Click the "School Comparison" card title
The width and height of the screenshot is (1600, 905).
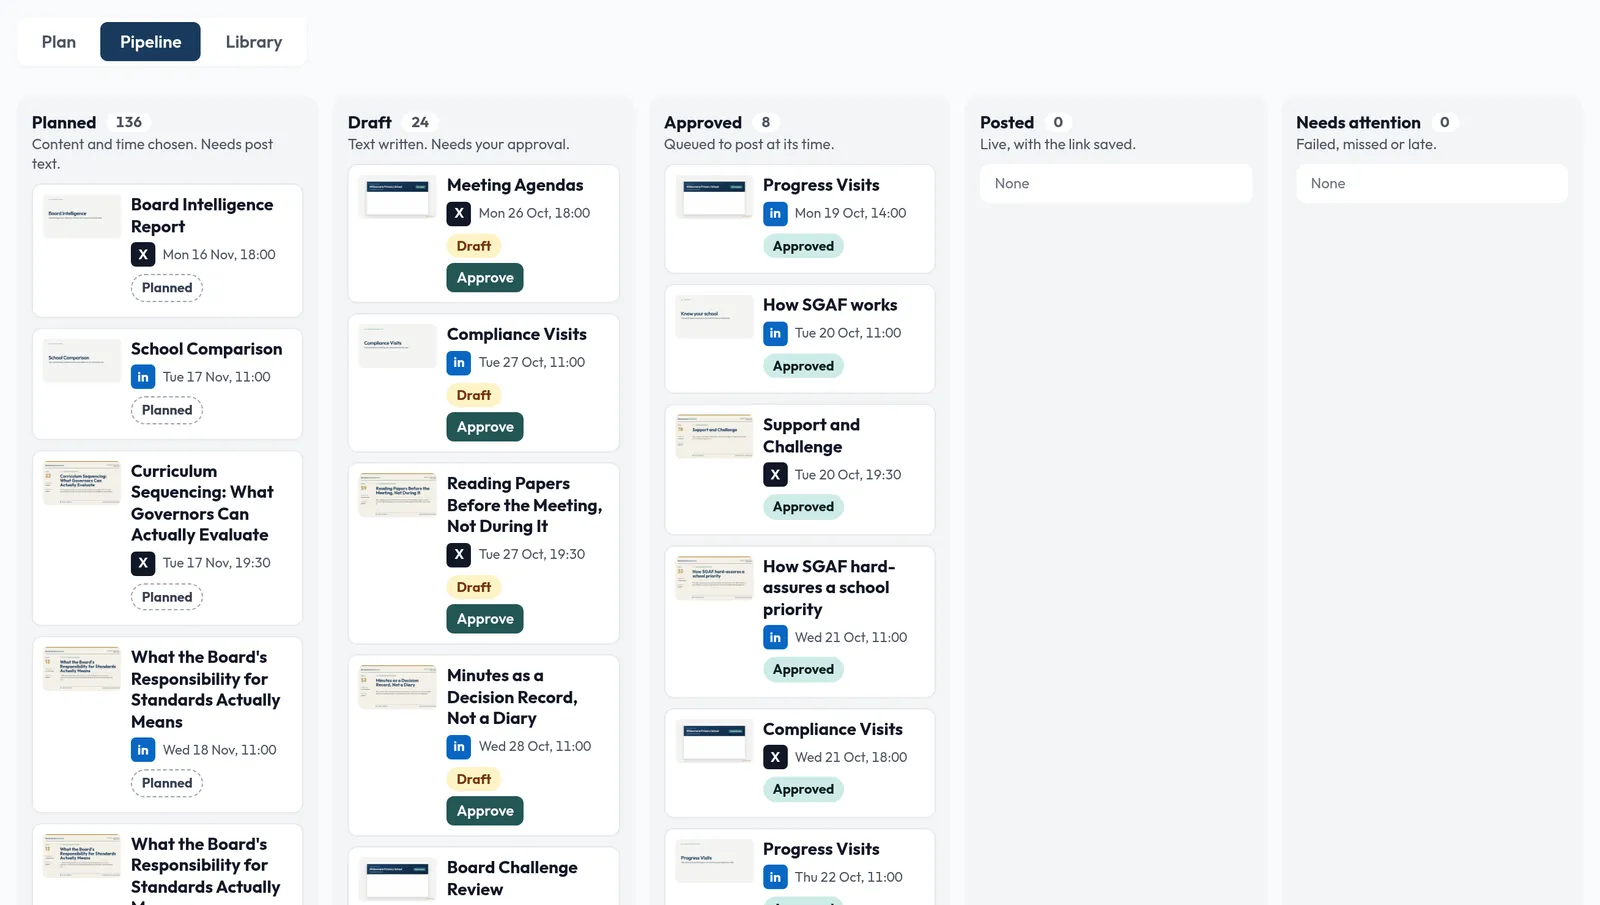[x=207, y=349]
